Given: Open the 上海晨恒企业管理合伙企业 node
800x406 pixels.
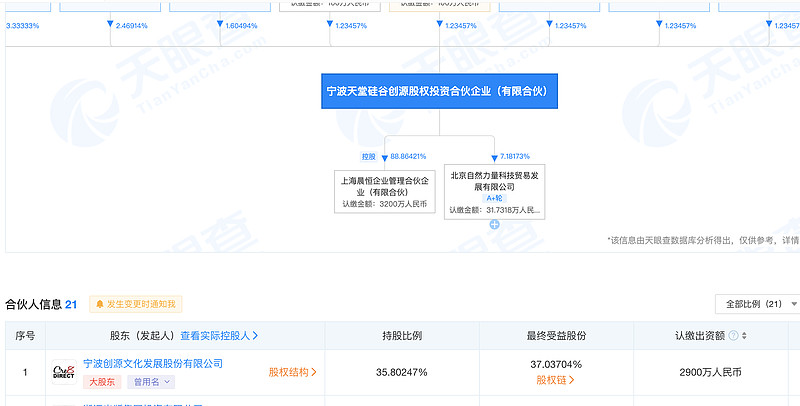Looking at the screenshot, I should click(385, 192).
